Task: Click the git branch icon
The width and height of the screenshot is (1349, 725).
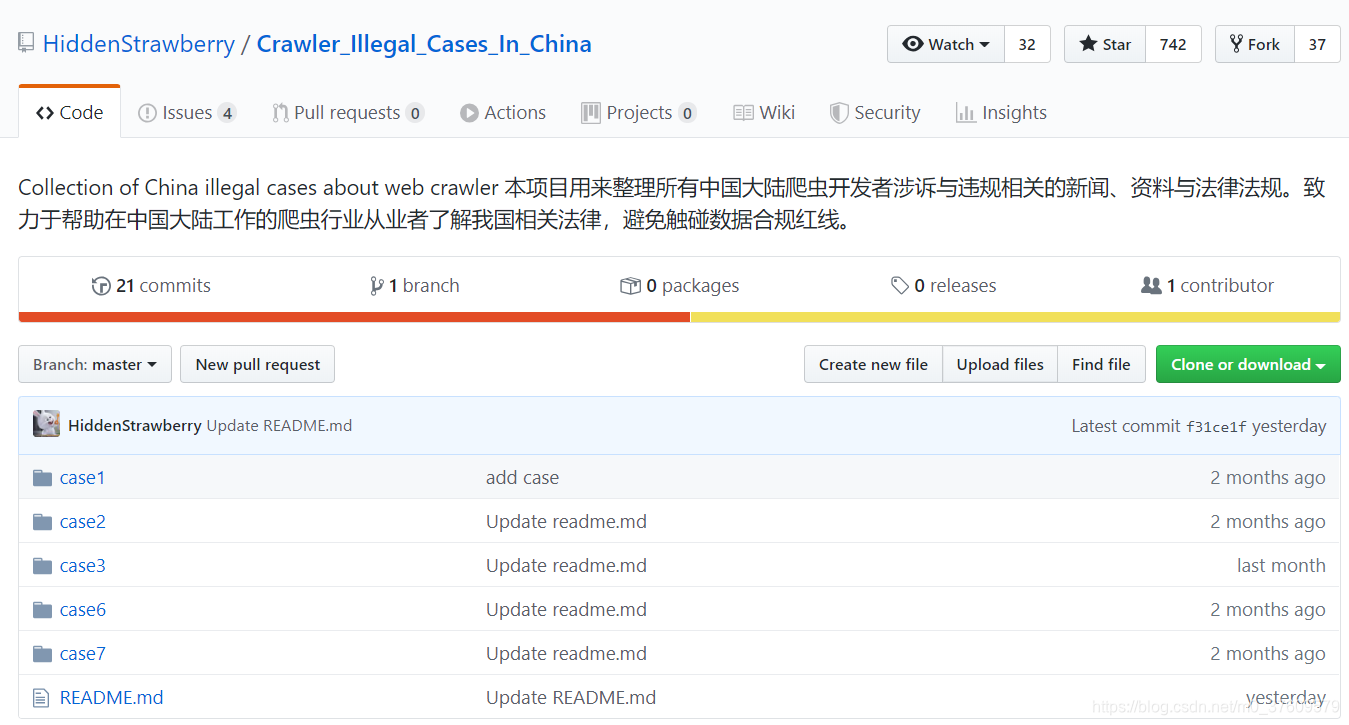Action: (377, 286)
